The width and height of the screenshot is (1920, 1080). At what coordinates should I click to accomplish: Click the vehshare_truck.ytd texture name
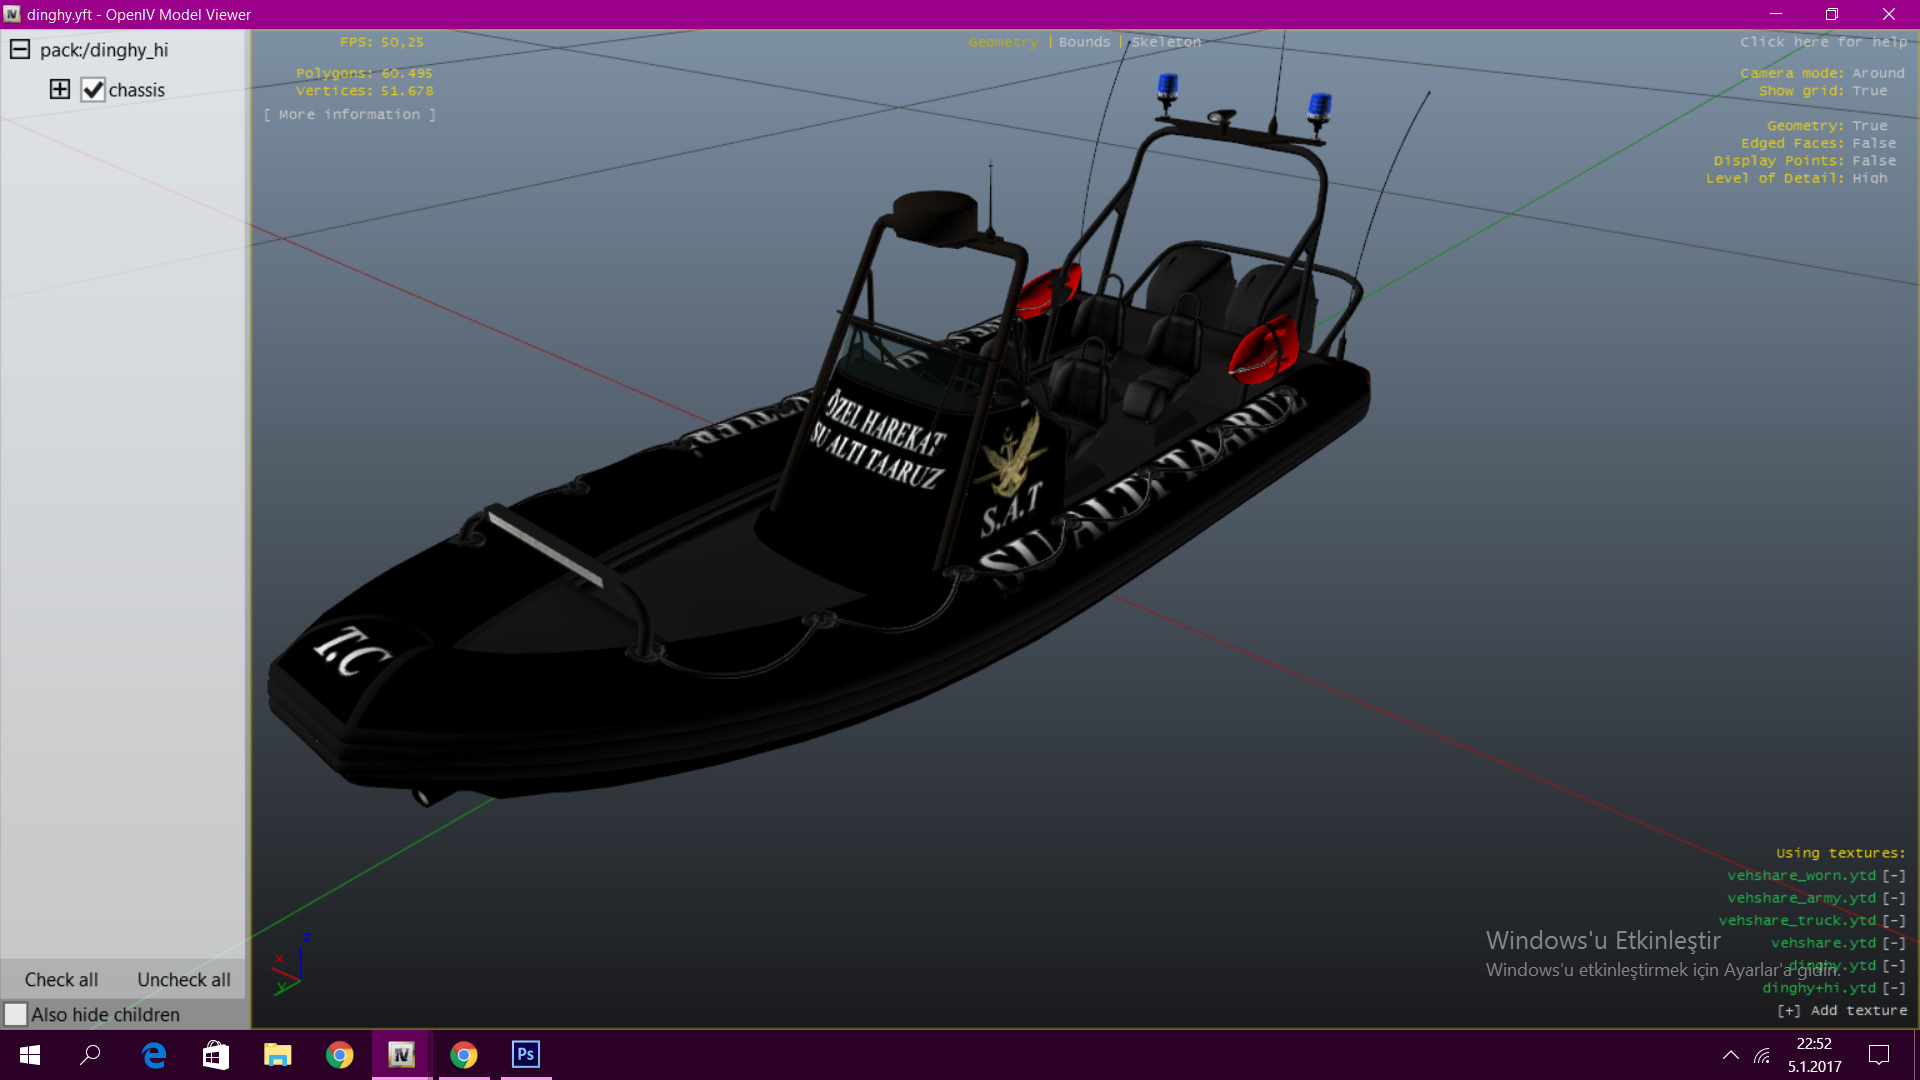point(1797,921)
